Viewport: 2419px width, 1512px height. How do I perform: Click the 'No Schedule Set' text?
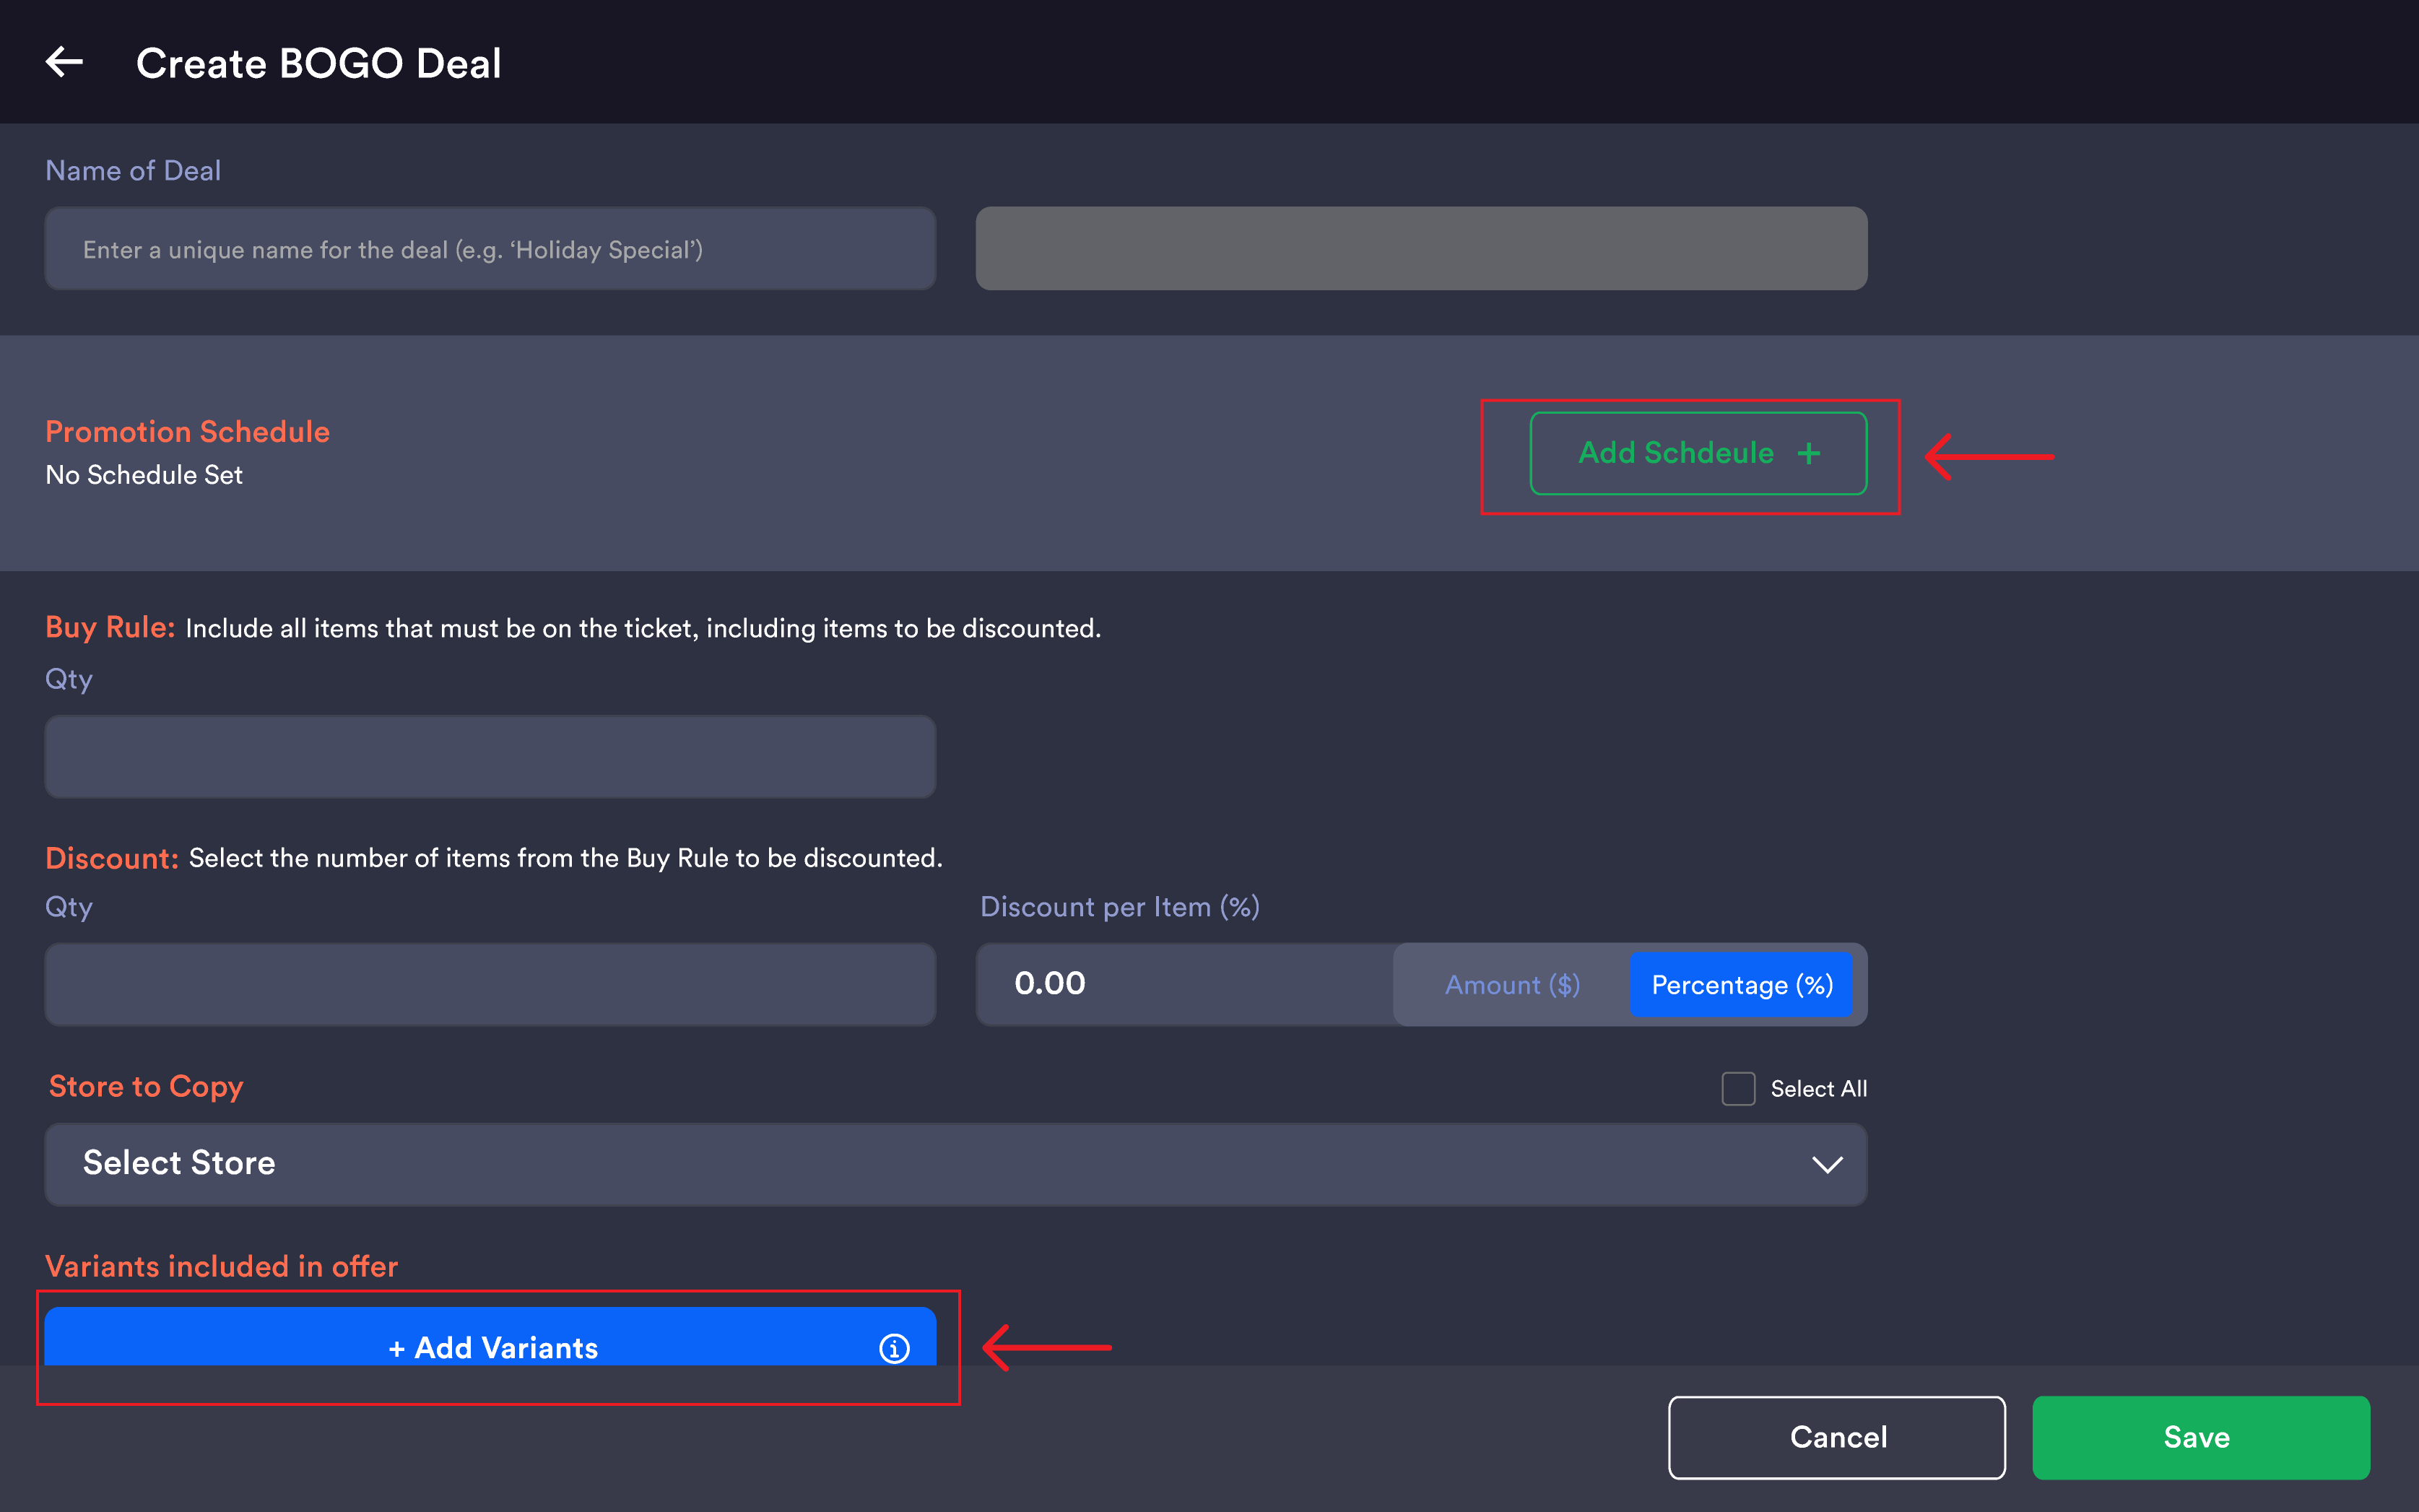click(x=144, y=475)
